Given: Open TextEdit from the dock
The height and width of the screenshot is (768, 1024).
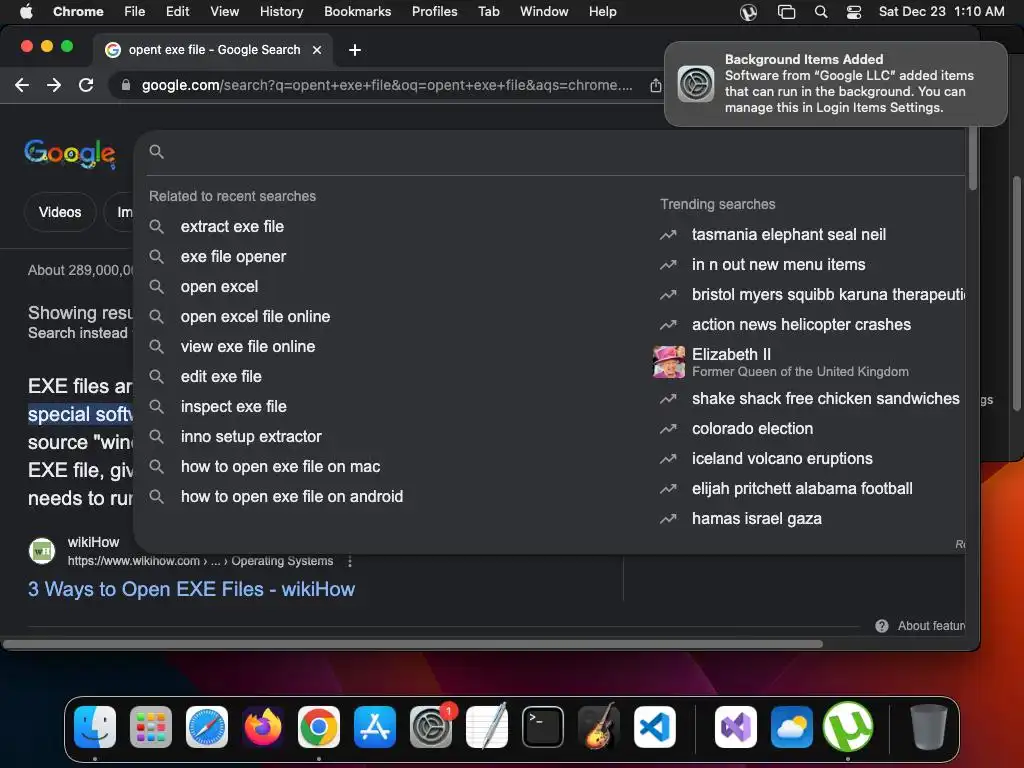Looking at the screenshot, I should [x=487, y=727].
